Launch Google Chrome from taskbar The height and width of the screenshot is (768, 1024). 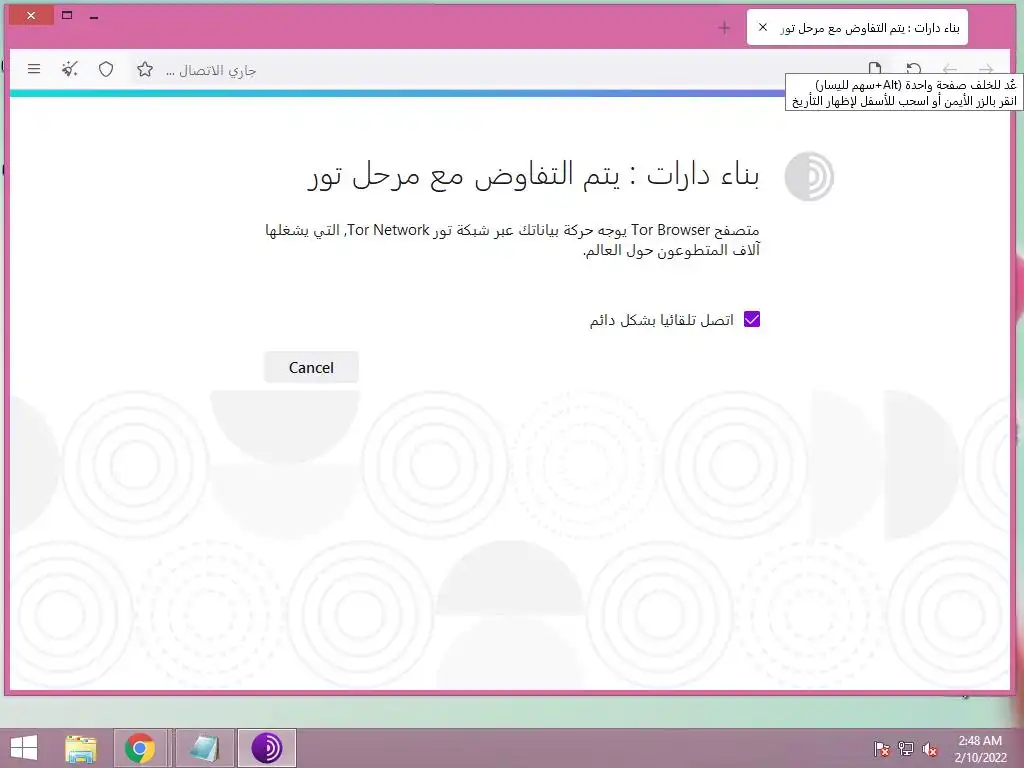click(x=140, y=748)
